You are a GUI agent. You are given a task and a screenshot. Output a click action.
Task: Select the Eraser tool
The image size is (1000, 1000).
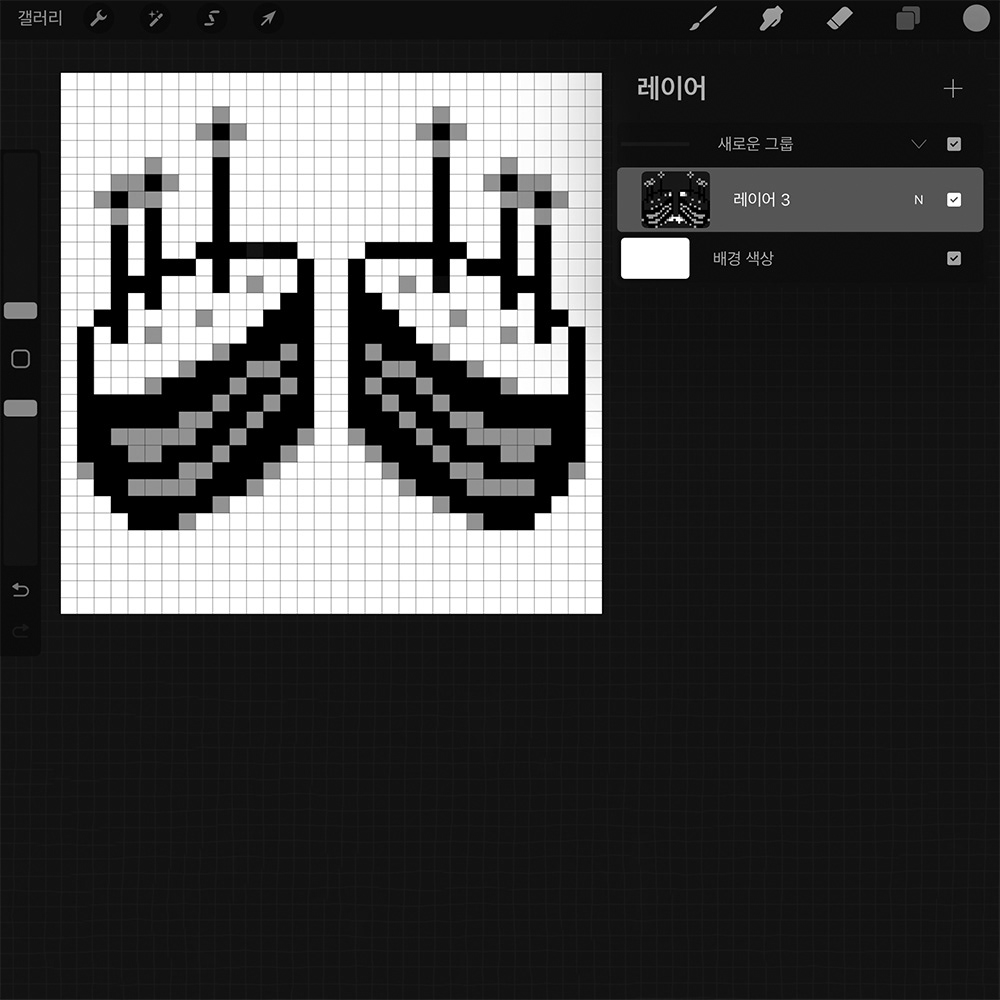[839, 18]
